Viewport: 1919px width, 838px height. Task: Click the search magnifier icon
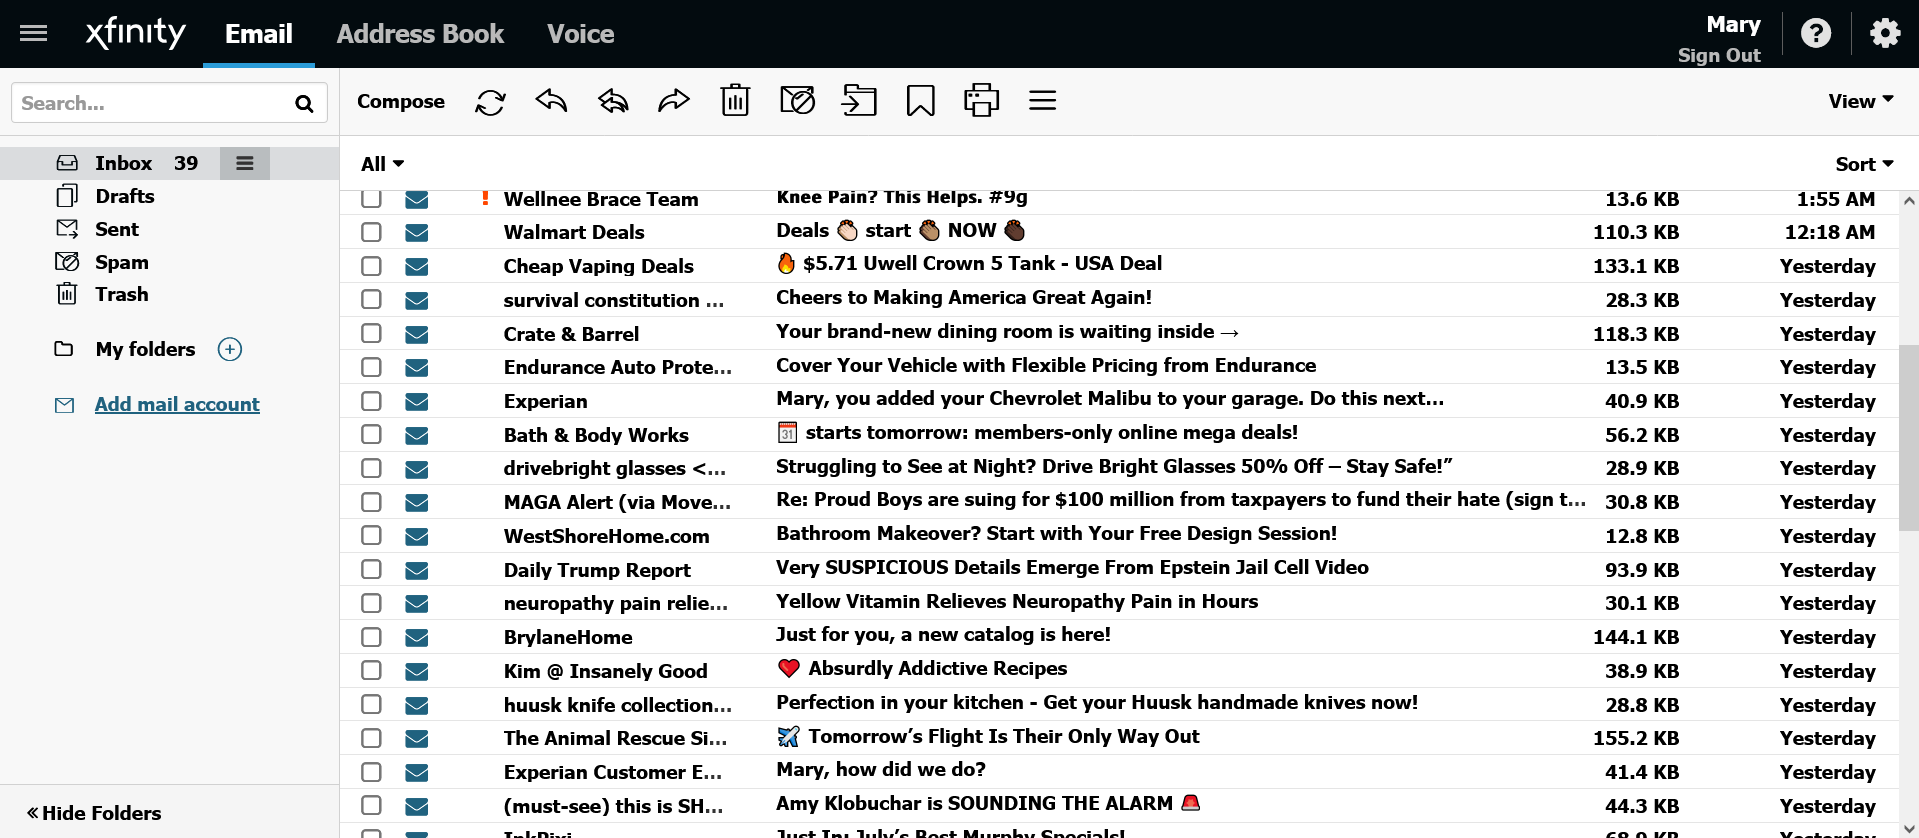point(304,103)
